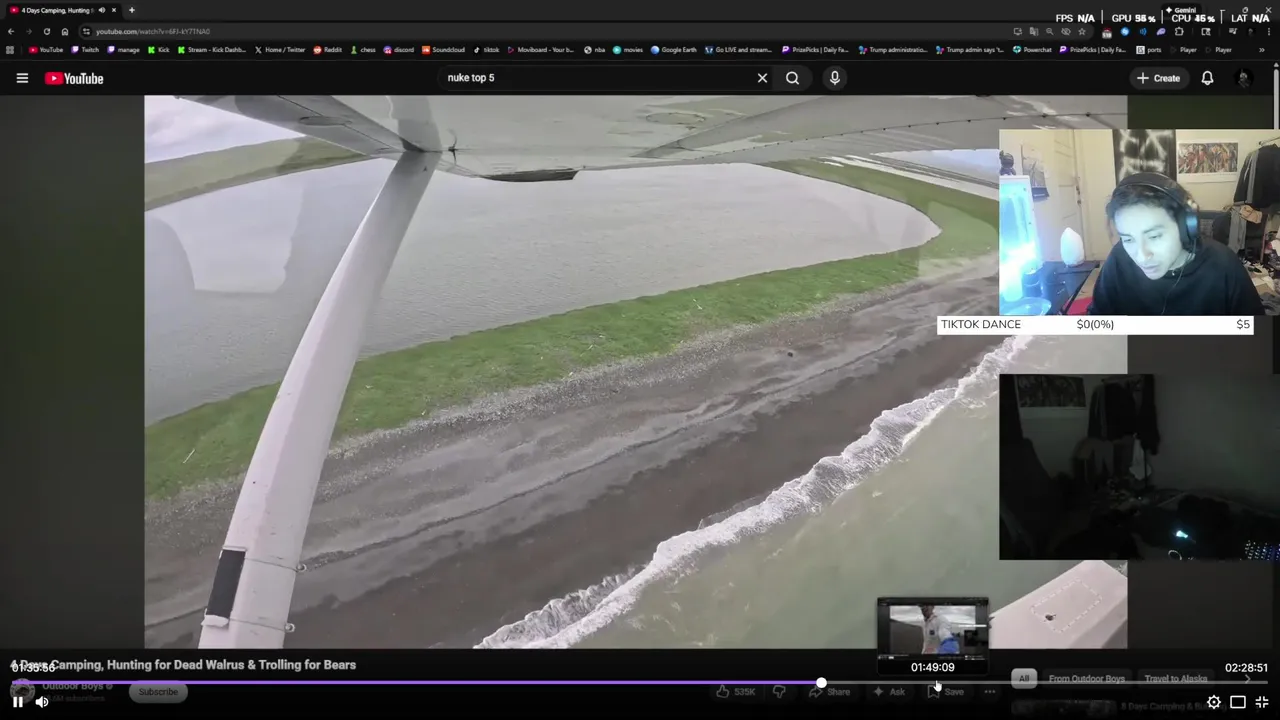Toggle theater mode in the player
The image size is (1280, 720).
pos(1238,702)
